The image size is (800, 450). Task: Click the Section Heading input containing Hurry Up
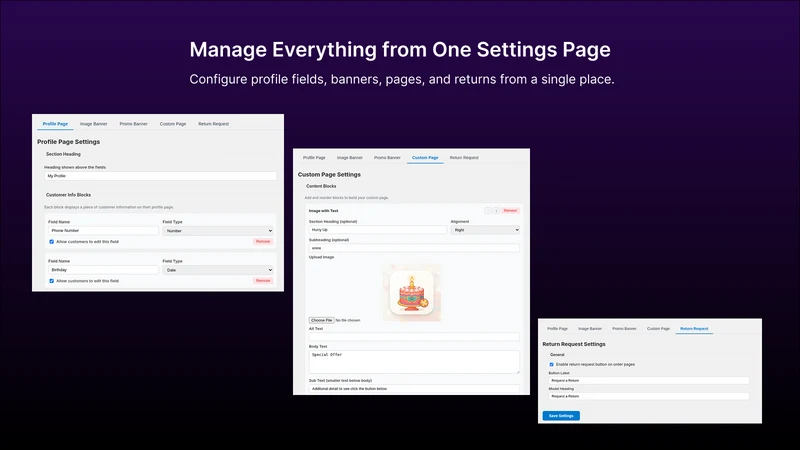378,230
